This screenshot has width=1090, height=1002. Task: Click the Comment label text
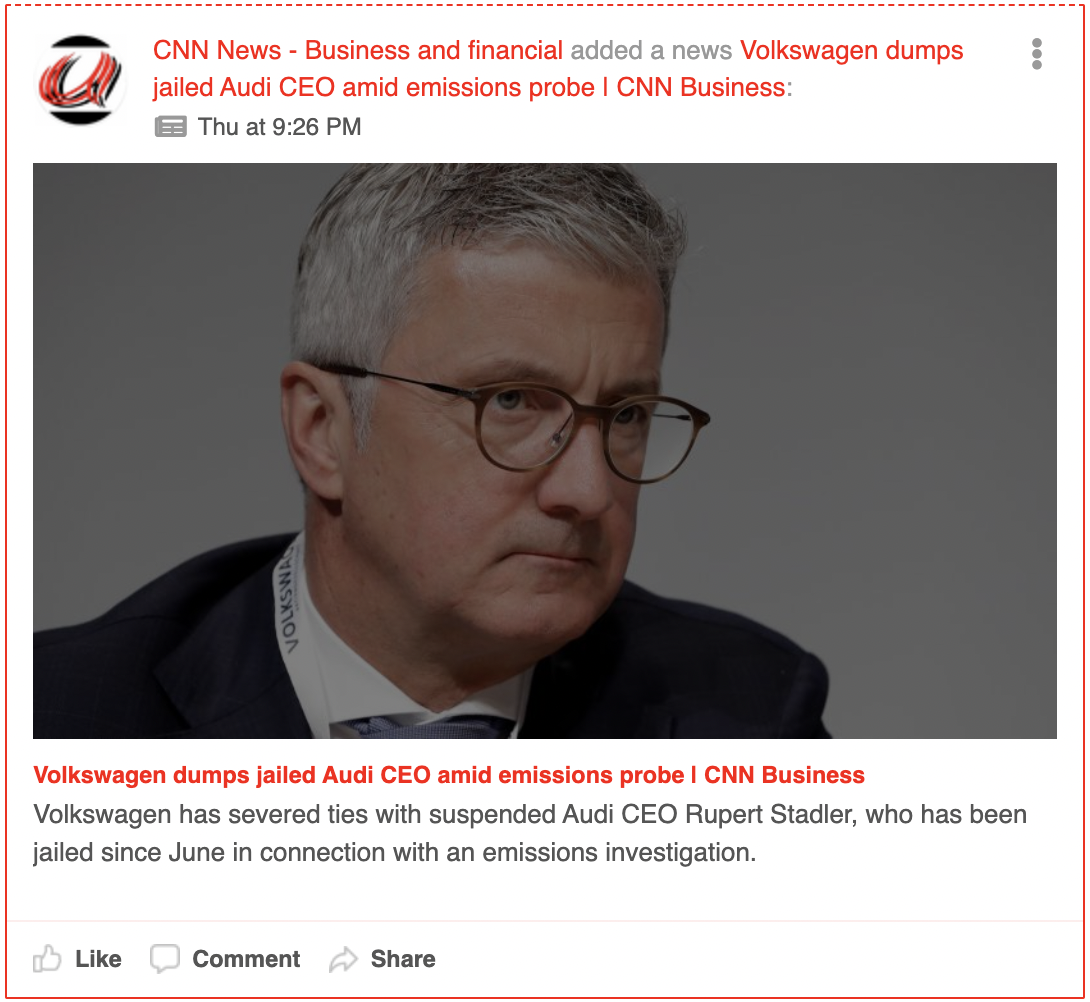(x=246, y=959)
